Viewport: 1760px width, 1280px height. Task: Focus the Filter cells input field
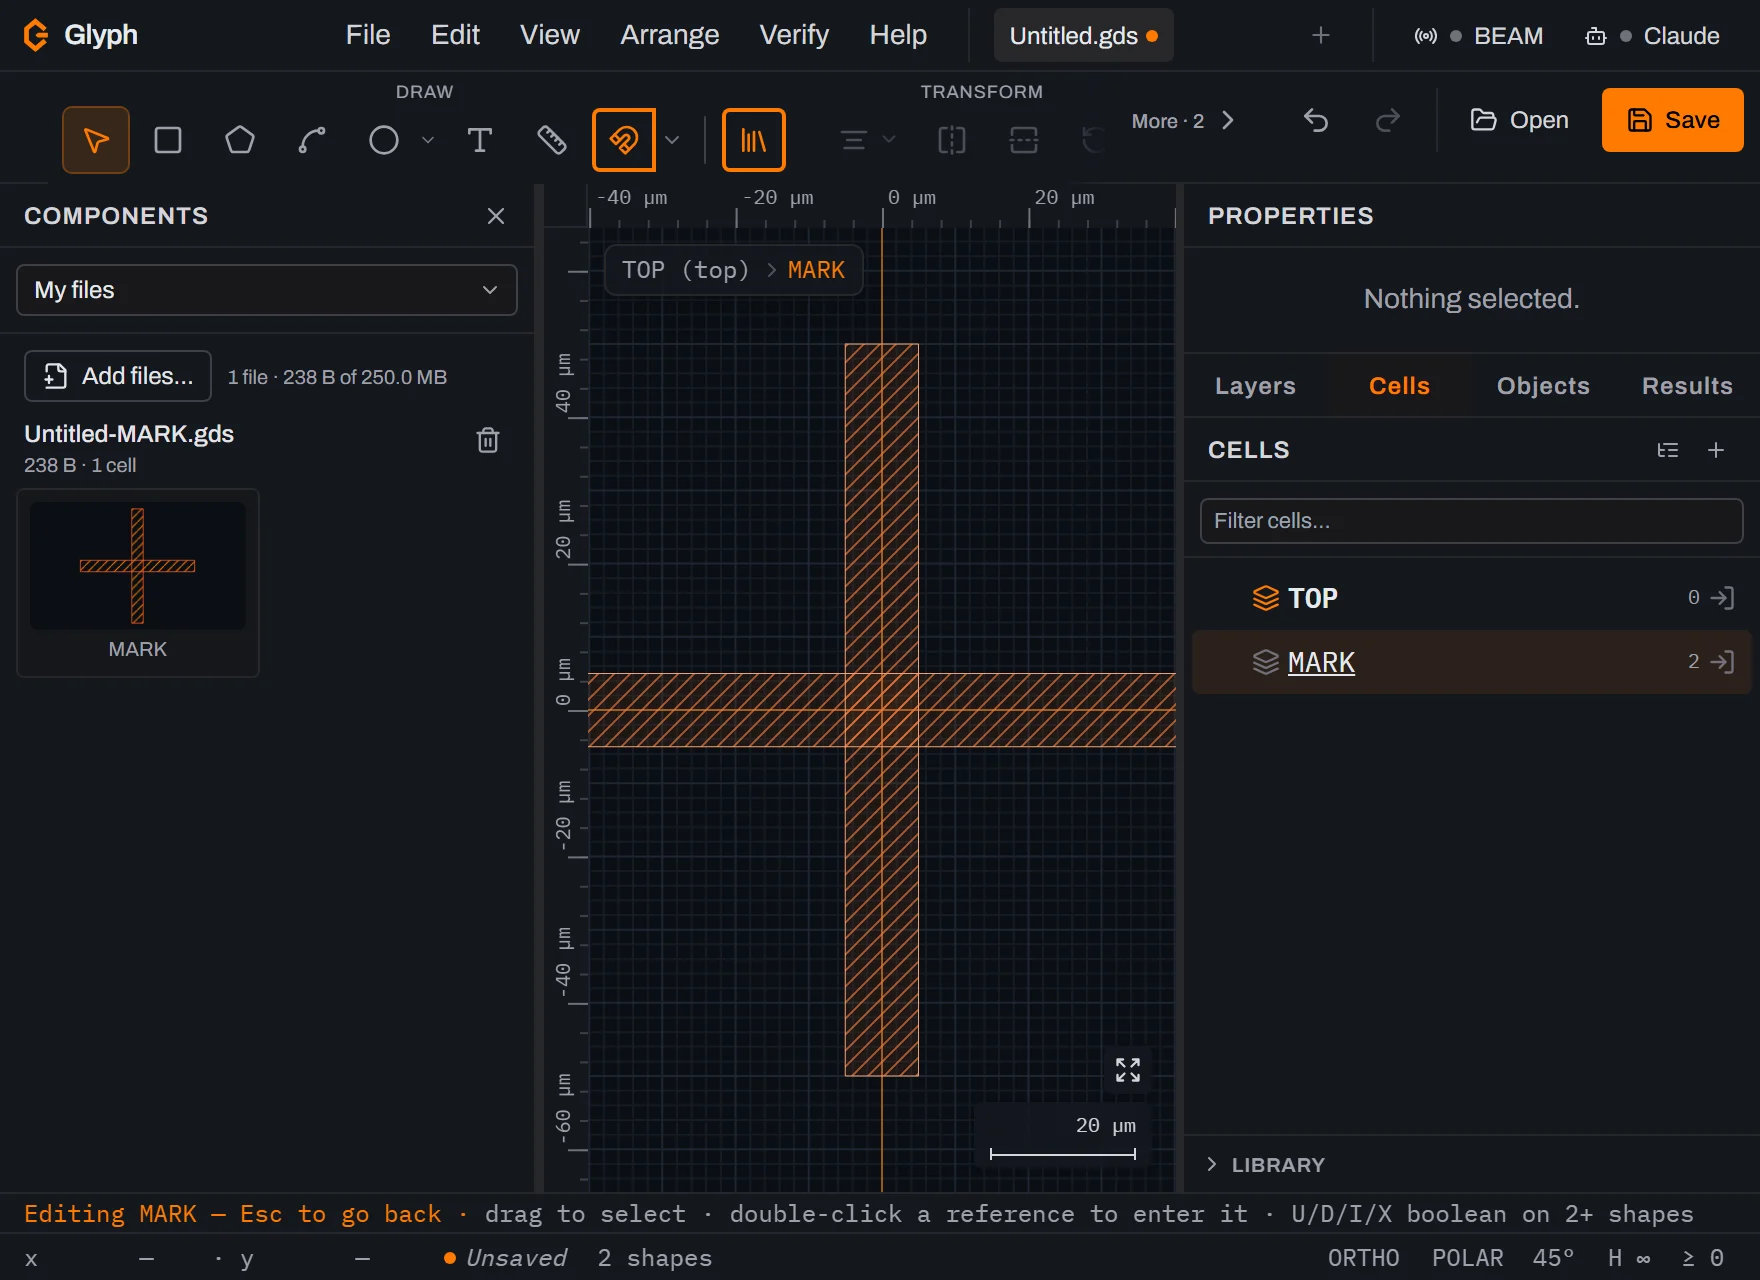[x=1471, y=521]
